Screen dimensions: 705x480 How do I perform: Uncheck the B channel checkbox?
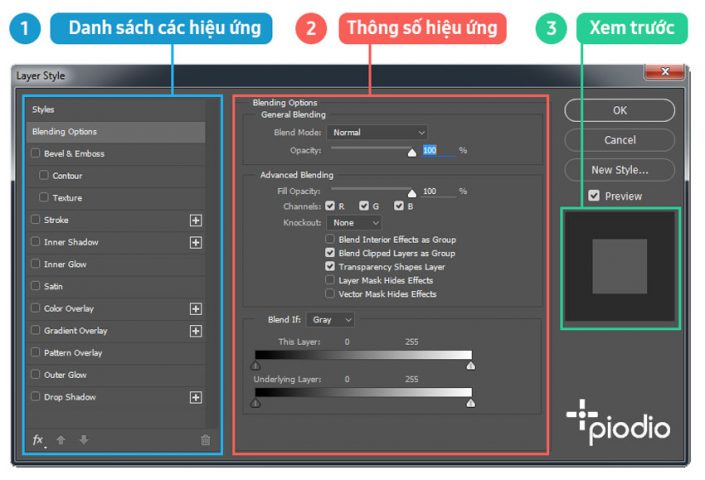tap(399, 206)
